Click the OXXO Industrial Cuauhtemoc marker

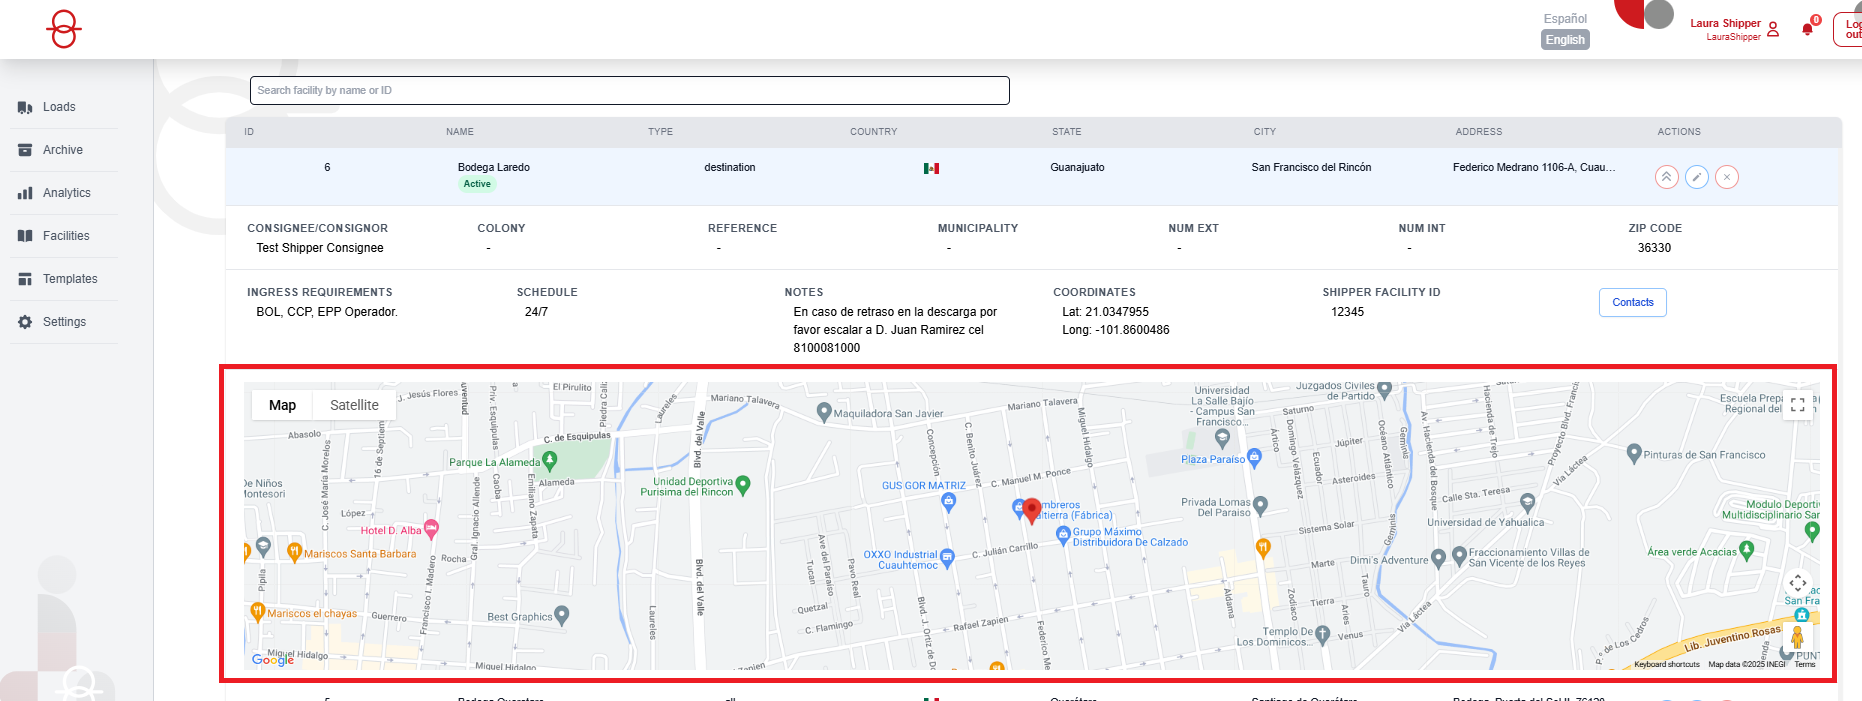click(947, 556)
